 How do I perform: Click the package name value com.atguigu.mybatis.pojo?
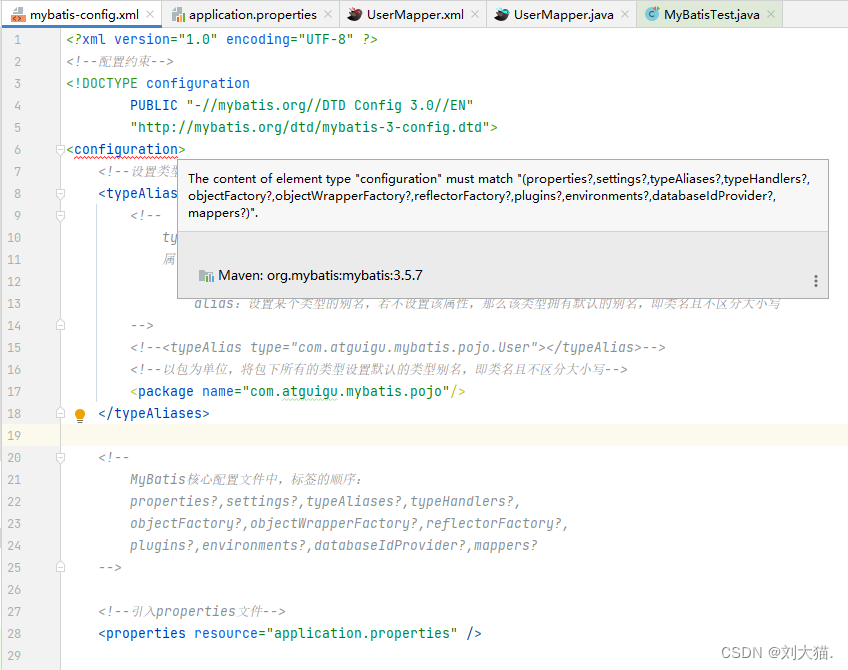(x=346, y=392)
